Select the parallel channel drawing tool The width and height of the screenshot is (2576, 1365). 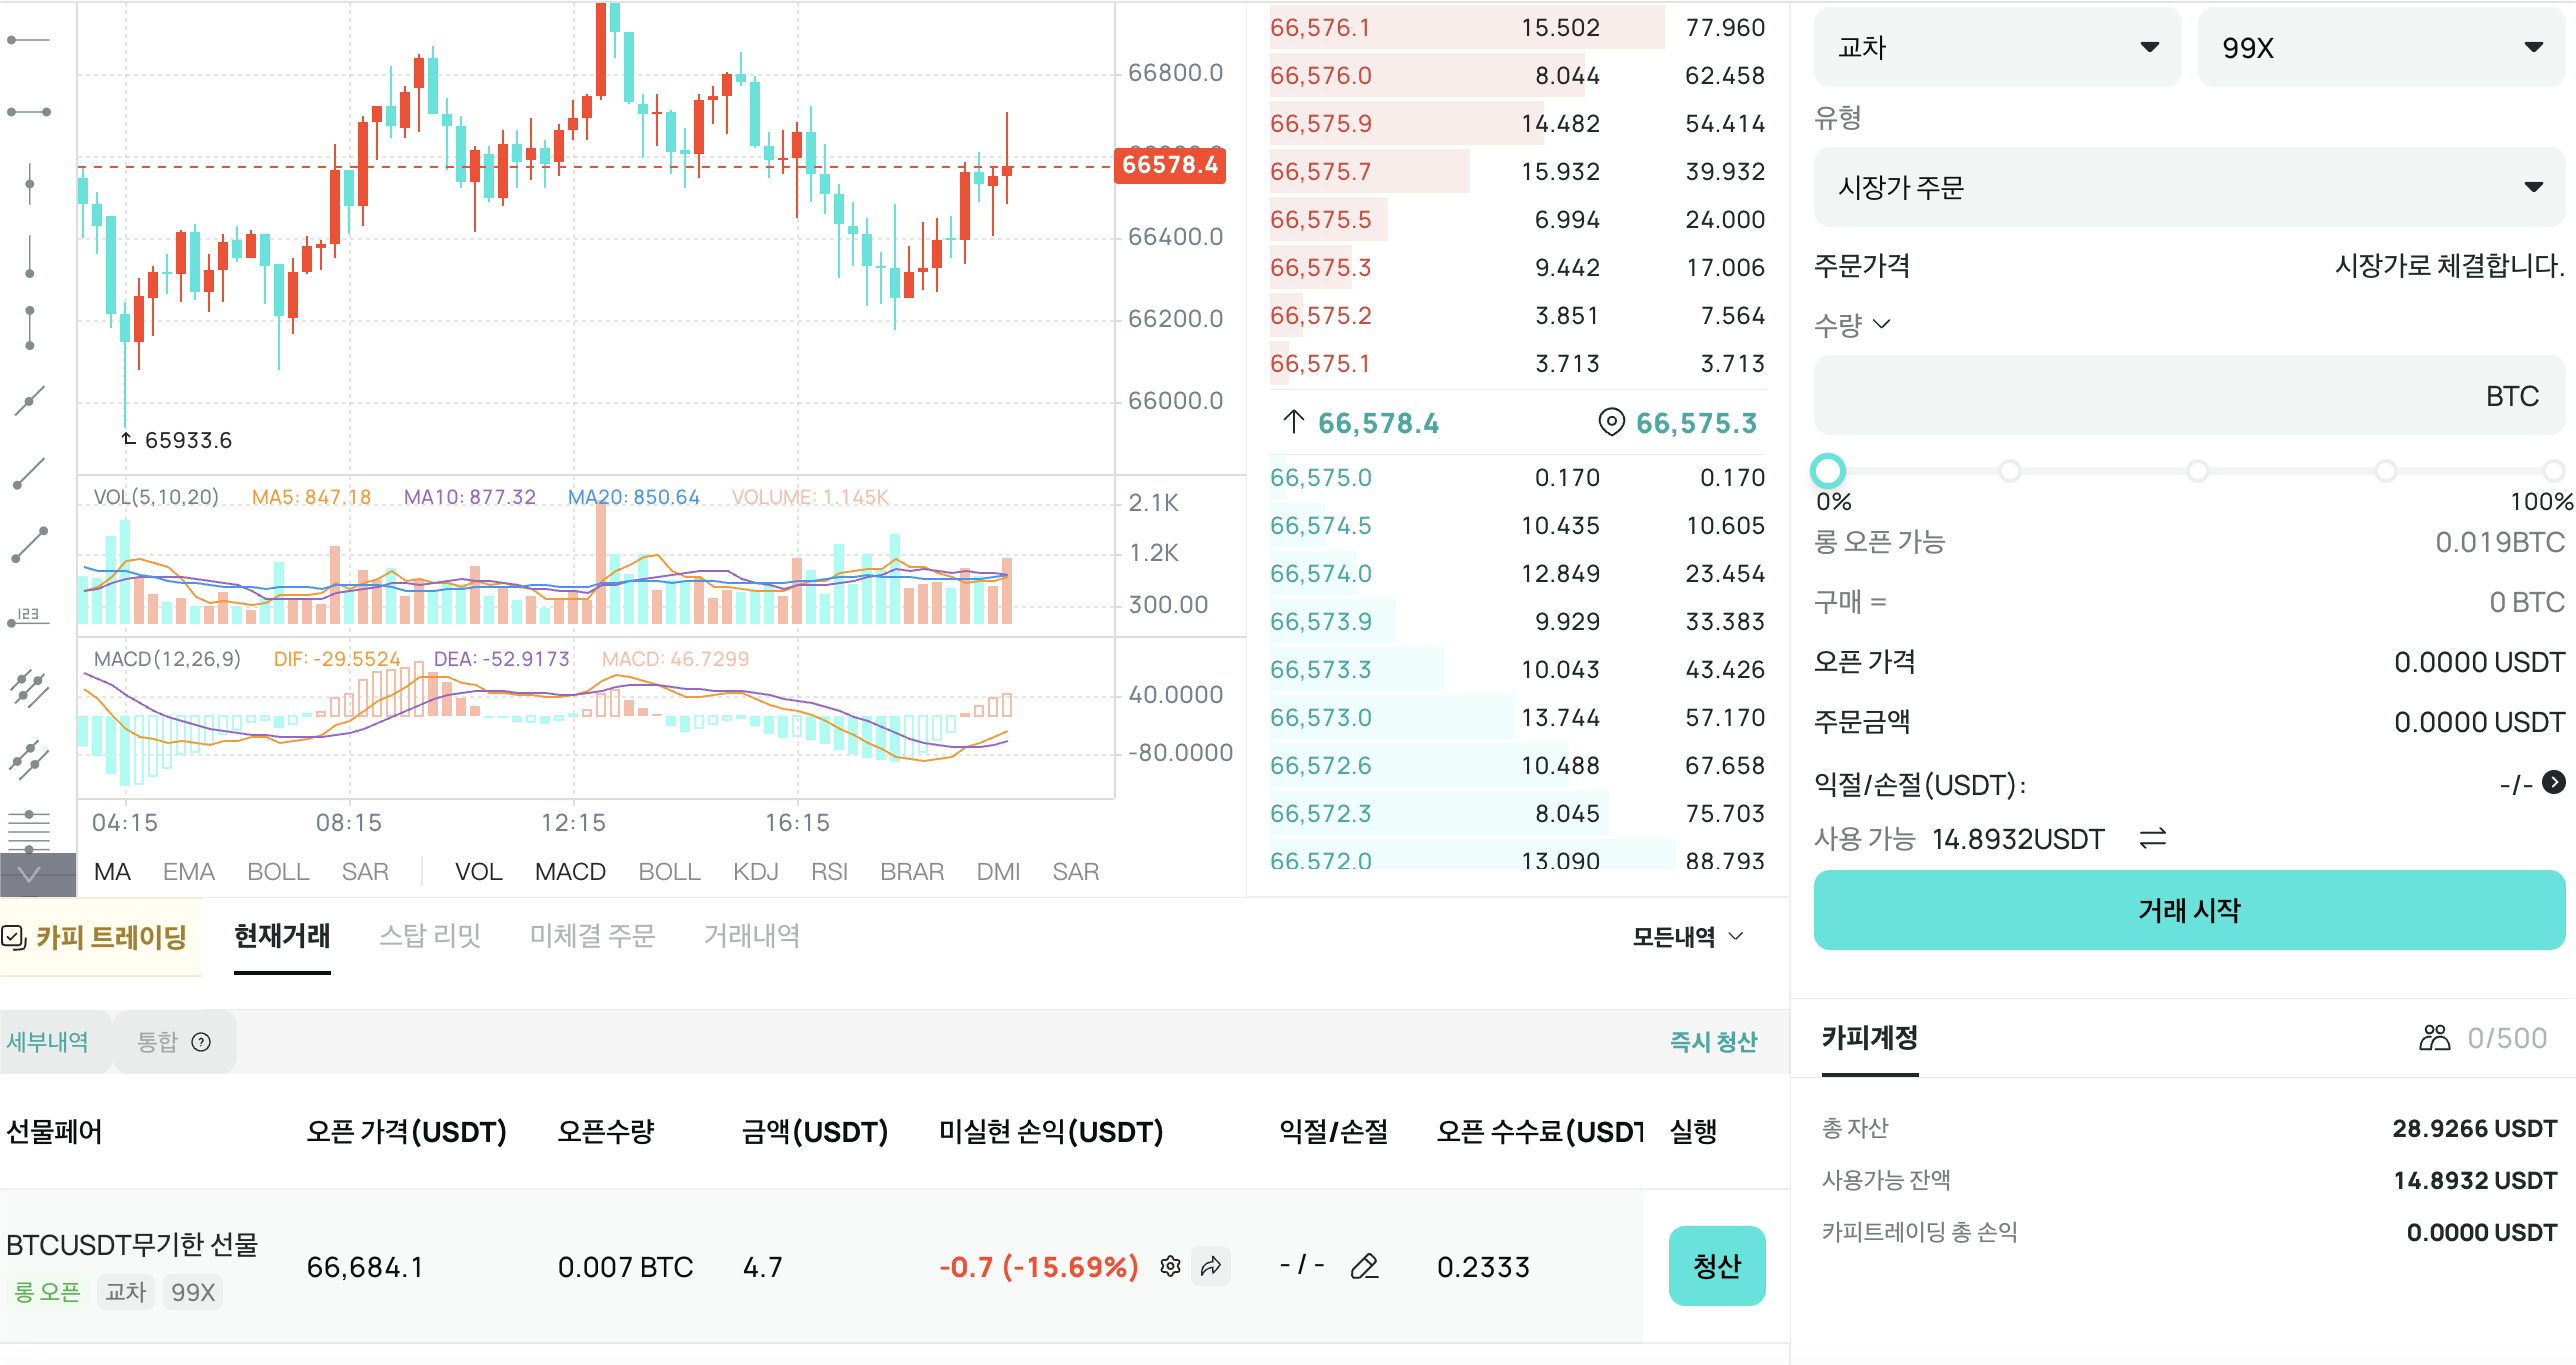click(29, 689)
